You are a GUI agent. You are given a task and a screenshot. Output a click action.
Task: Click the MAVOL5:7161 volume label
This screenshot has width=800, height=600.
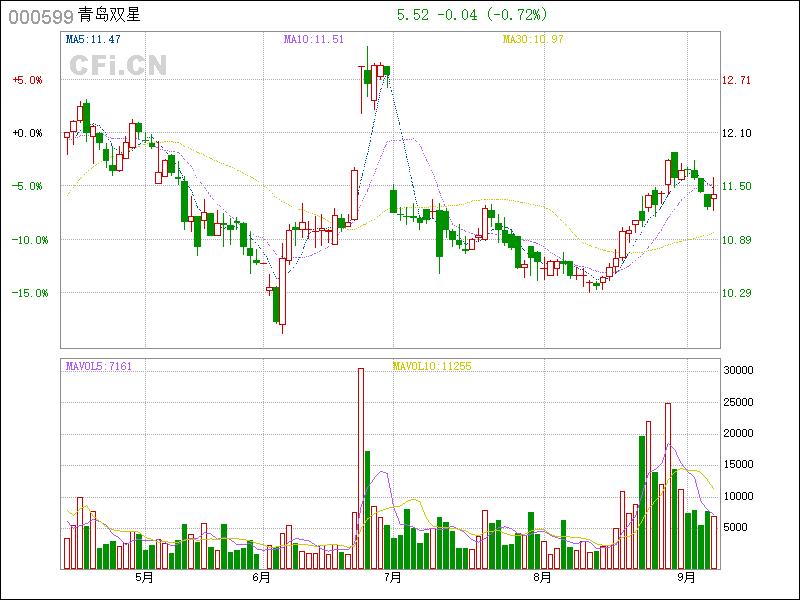pos(99,366)
